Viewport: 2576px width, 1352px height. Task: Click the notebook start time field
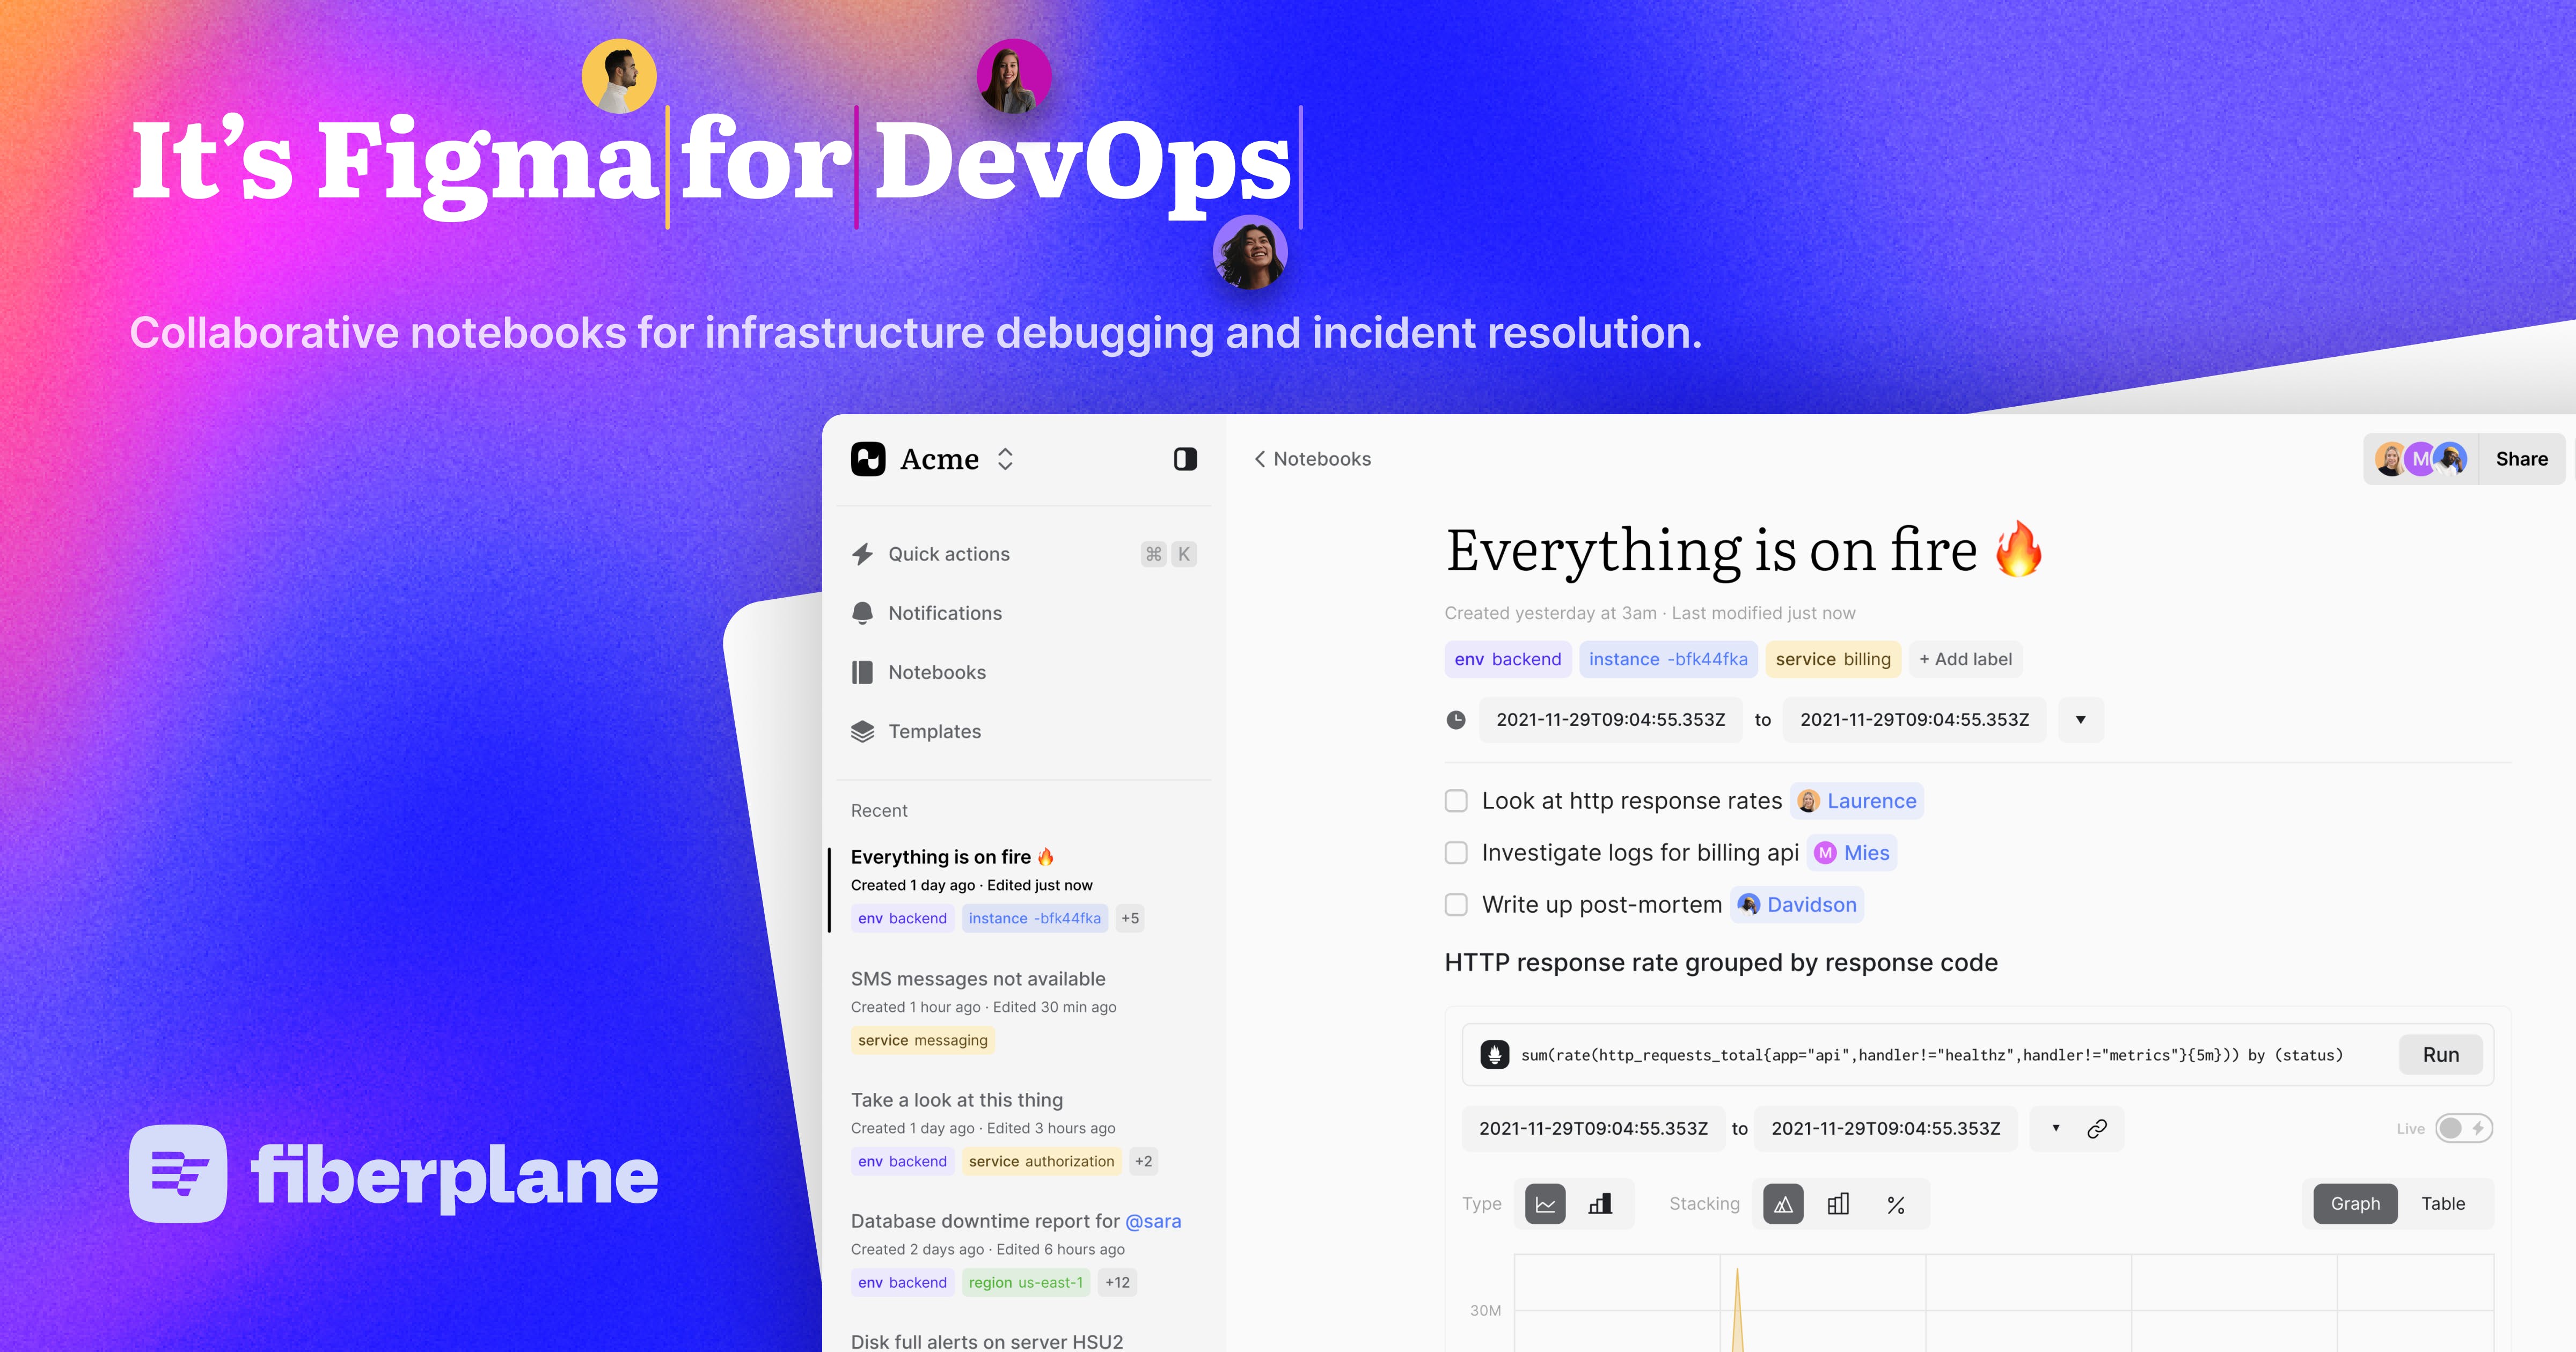(x=1610, y=720)
